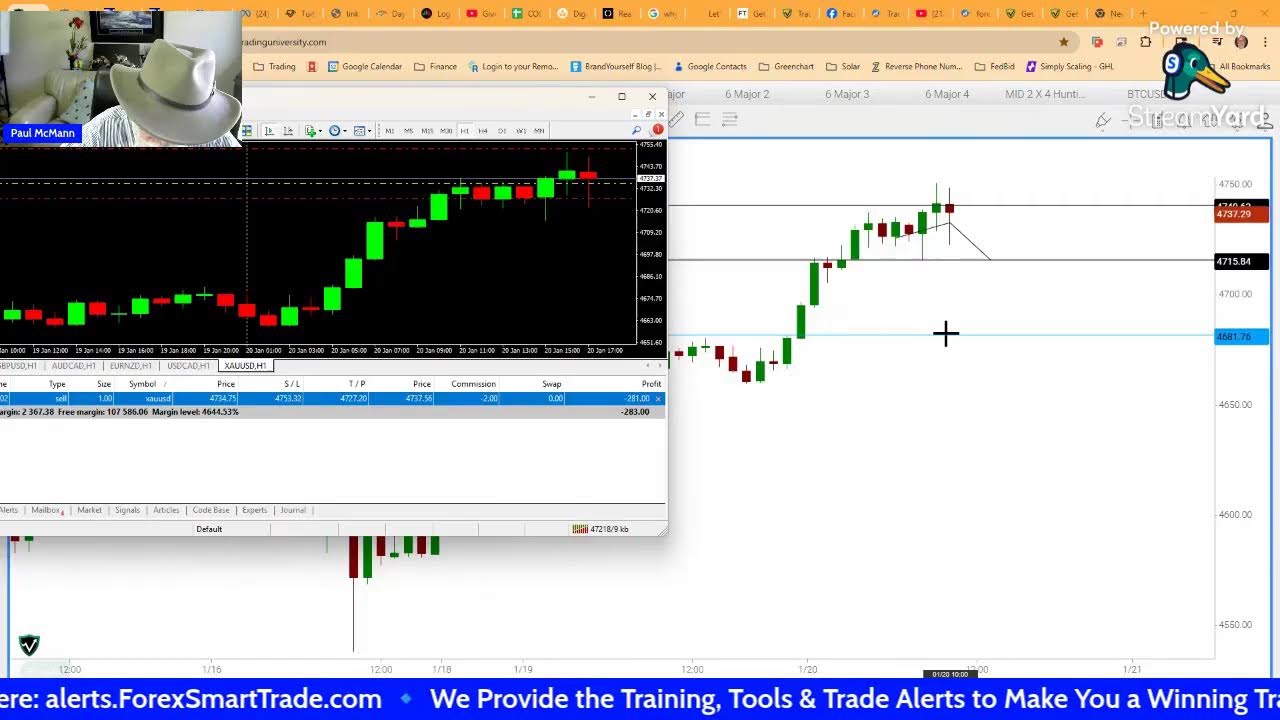Open the Journal terminal tab
Image resolution: width=1280 pixels, height=720 pixels.
coord(293,510)
